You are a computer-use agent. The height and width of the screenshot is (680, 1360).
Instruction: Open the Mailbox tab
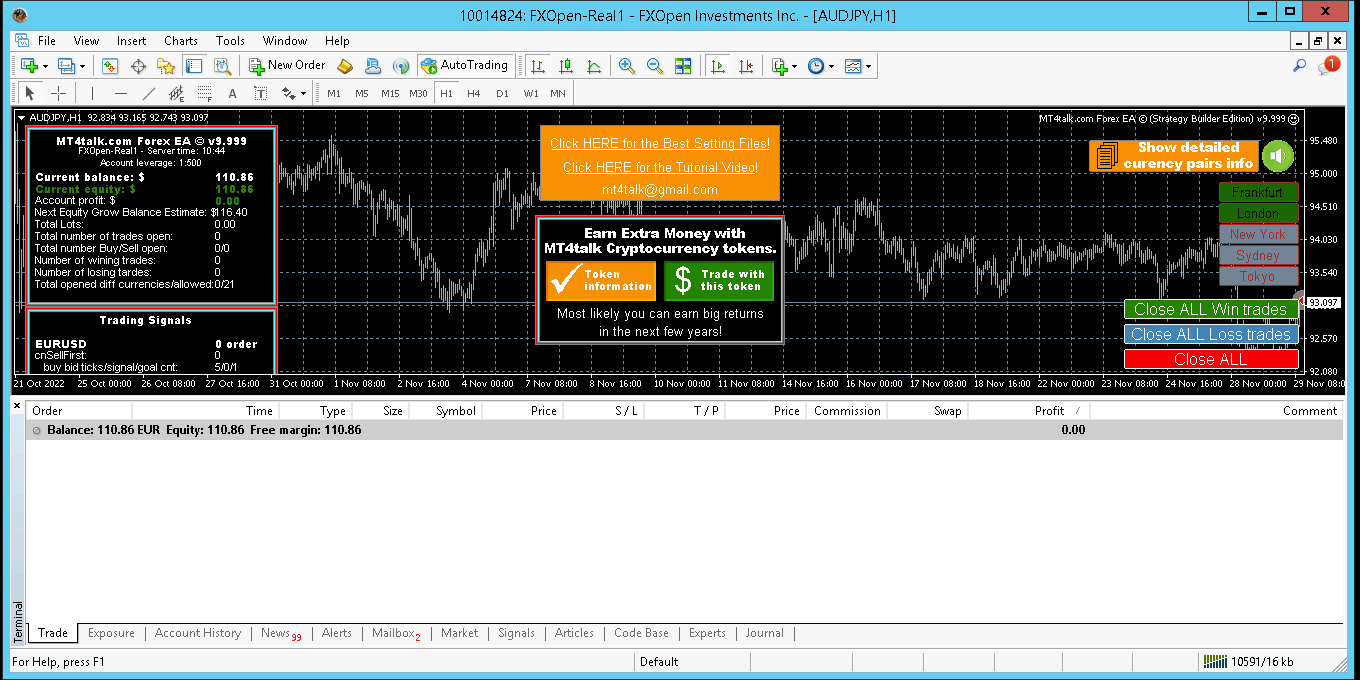click(396, 633)
